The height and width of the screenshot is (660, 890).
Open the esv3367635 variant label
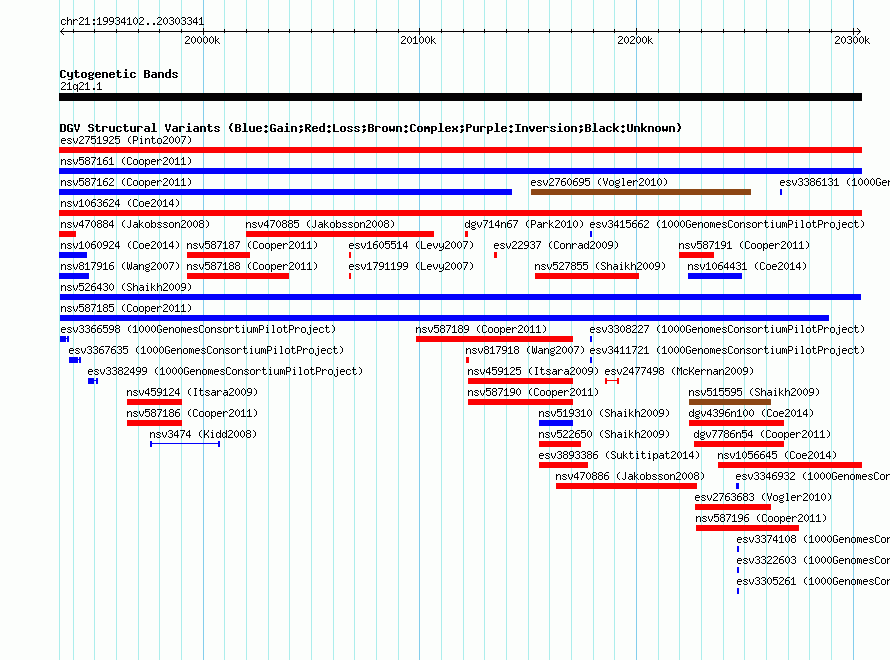[x=206, y=350]
